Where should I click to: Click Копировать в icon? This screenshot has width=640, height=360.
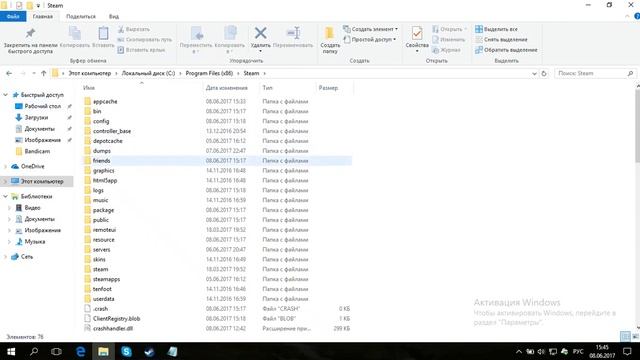(x=230, y=33)
